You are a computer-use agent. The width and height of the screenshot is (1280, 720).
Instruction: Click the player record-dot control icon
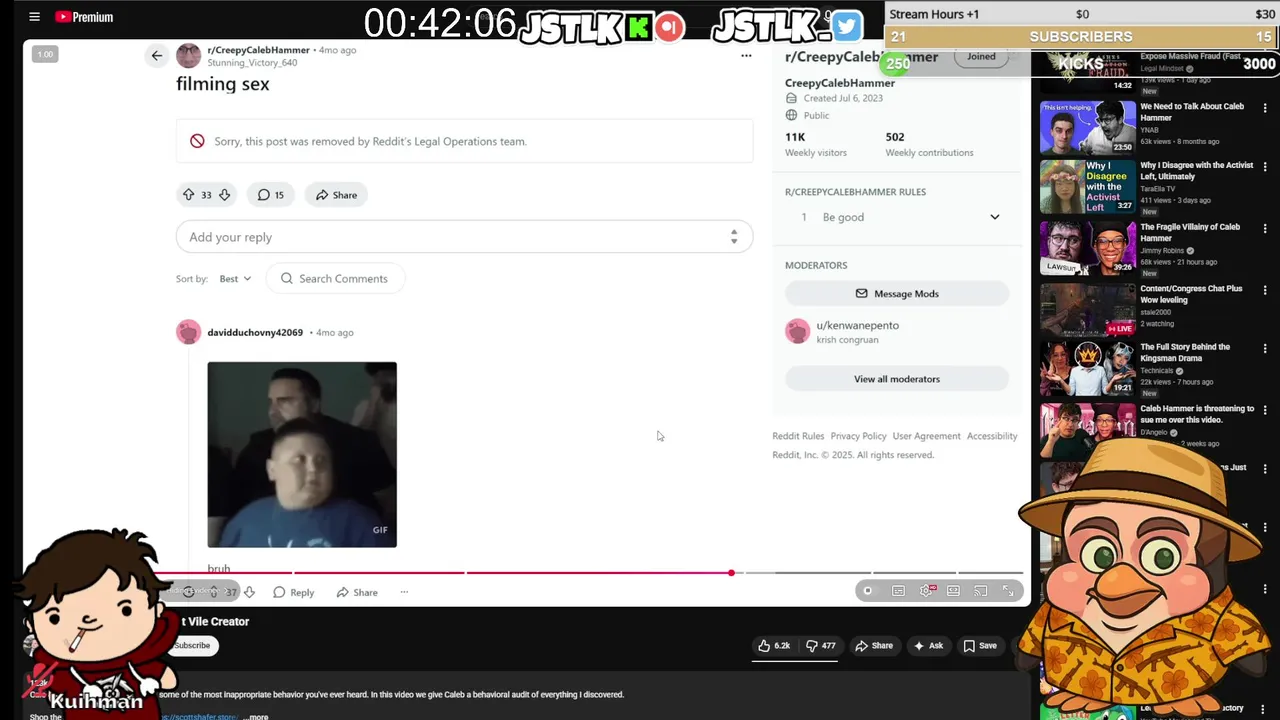(867, 591)
